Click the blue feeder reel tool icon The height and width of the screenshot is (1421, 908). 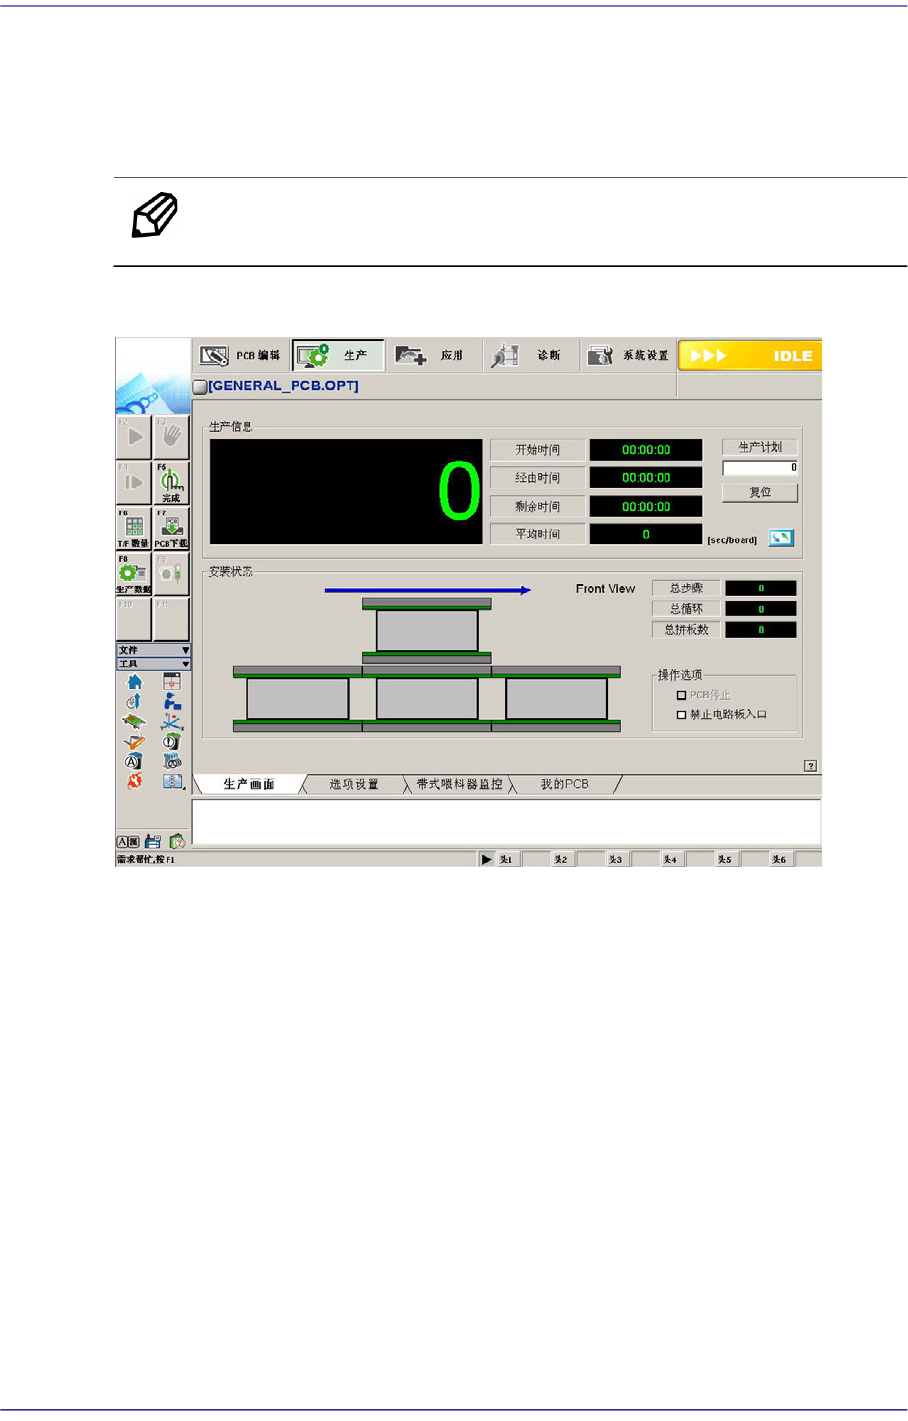click(172, 761)
